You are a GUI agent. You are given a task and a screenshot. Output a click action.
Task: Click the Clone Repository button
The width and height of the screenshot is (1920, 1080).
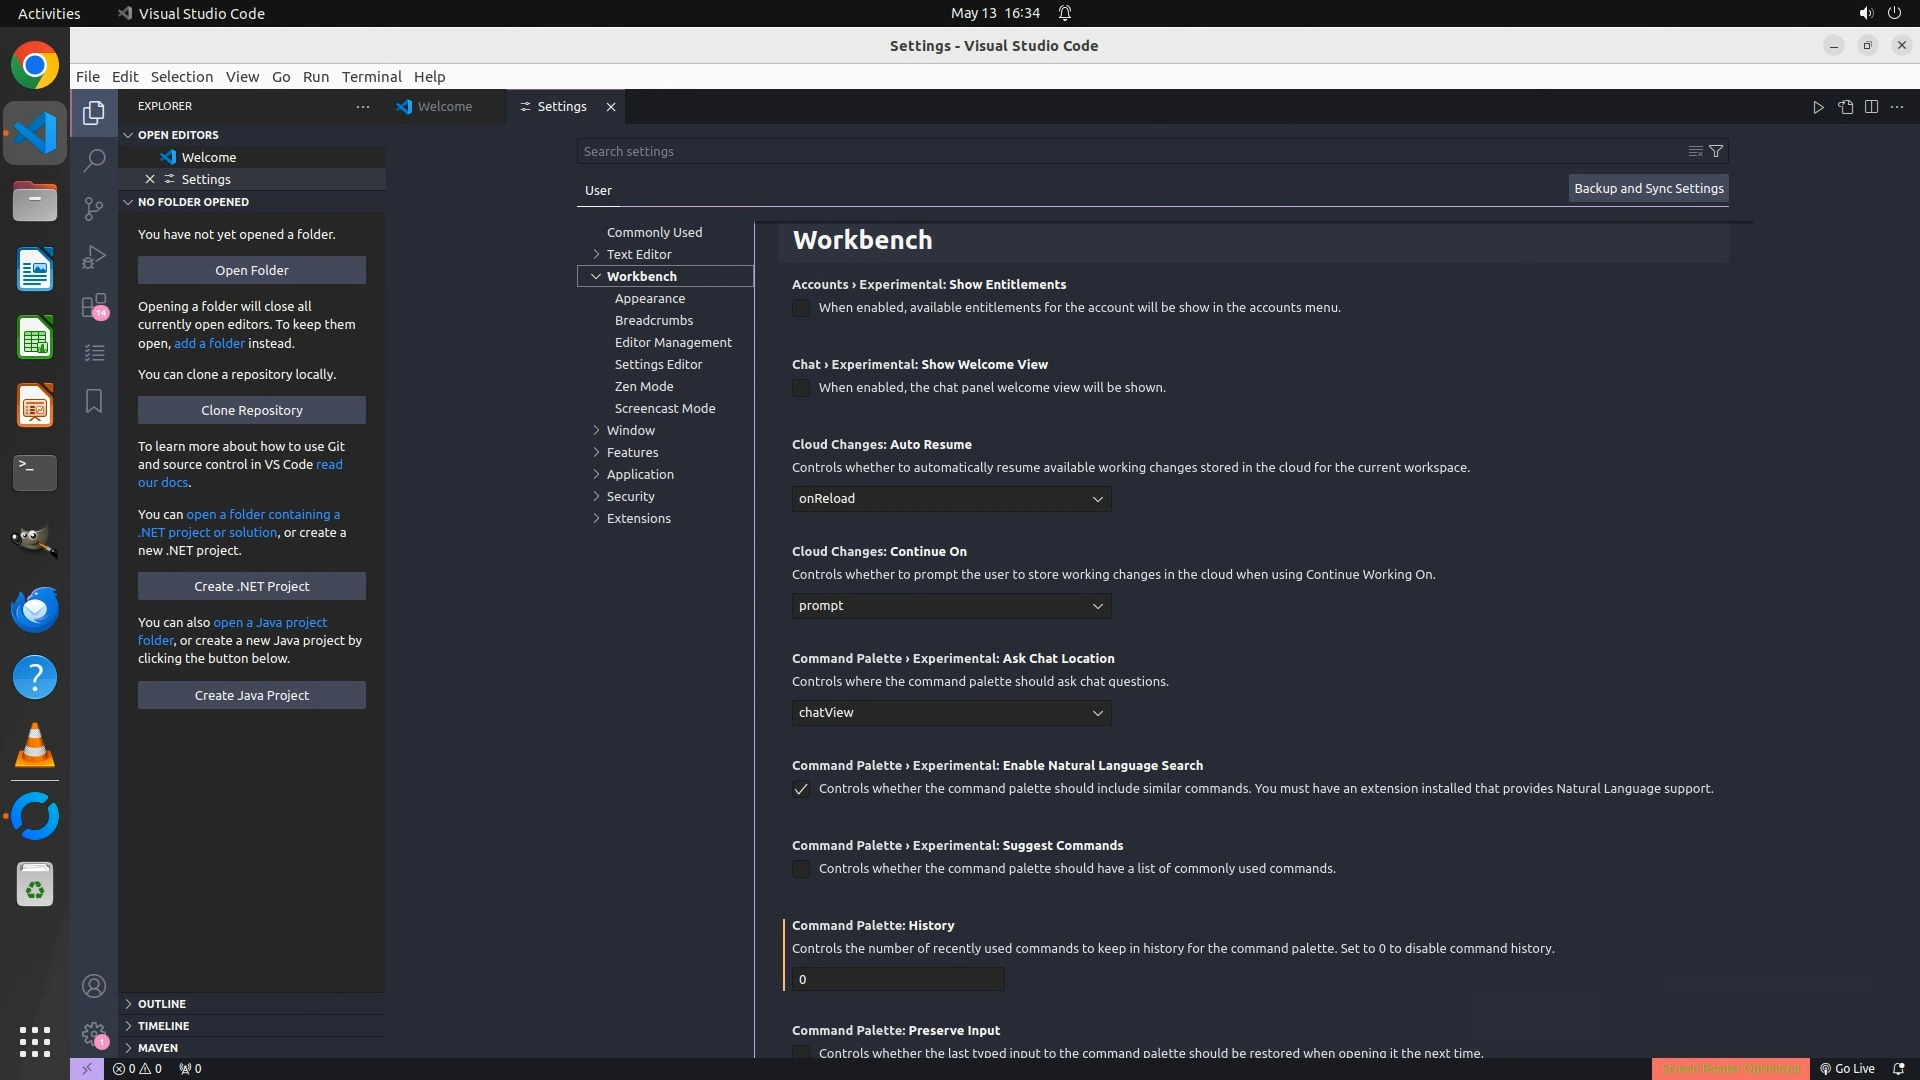[x=251, y=410]
